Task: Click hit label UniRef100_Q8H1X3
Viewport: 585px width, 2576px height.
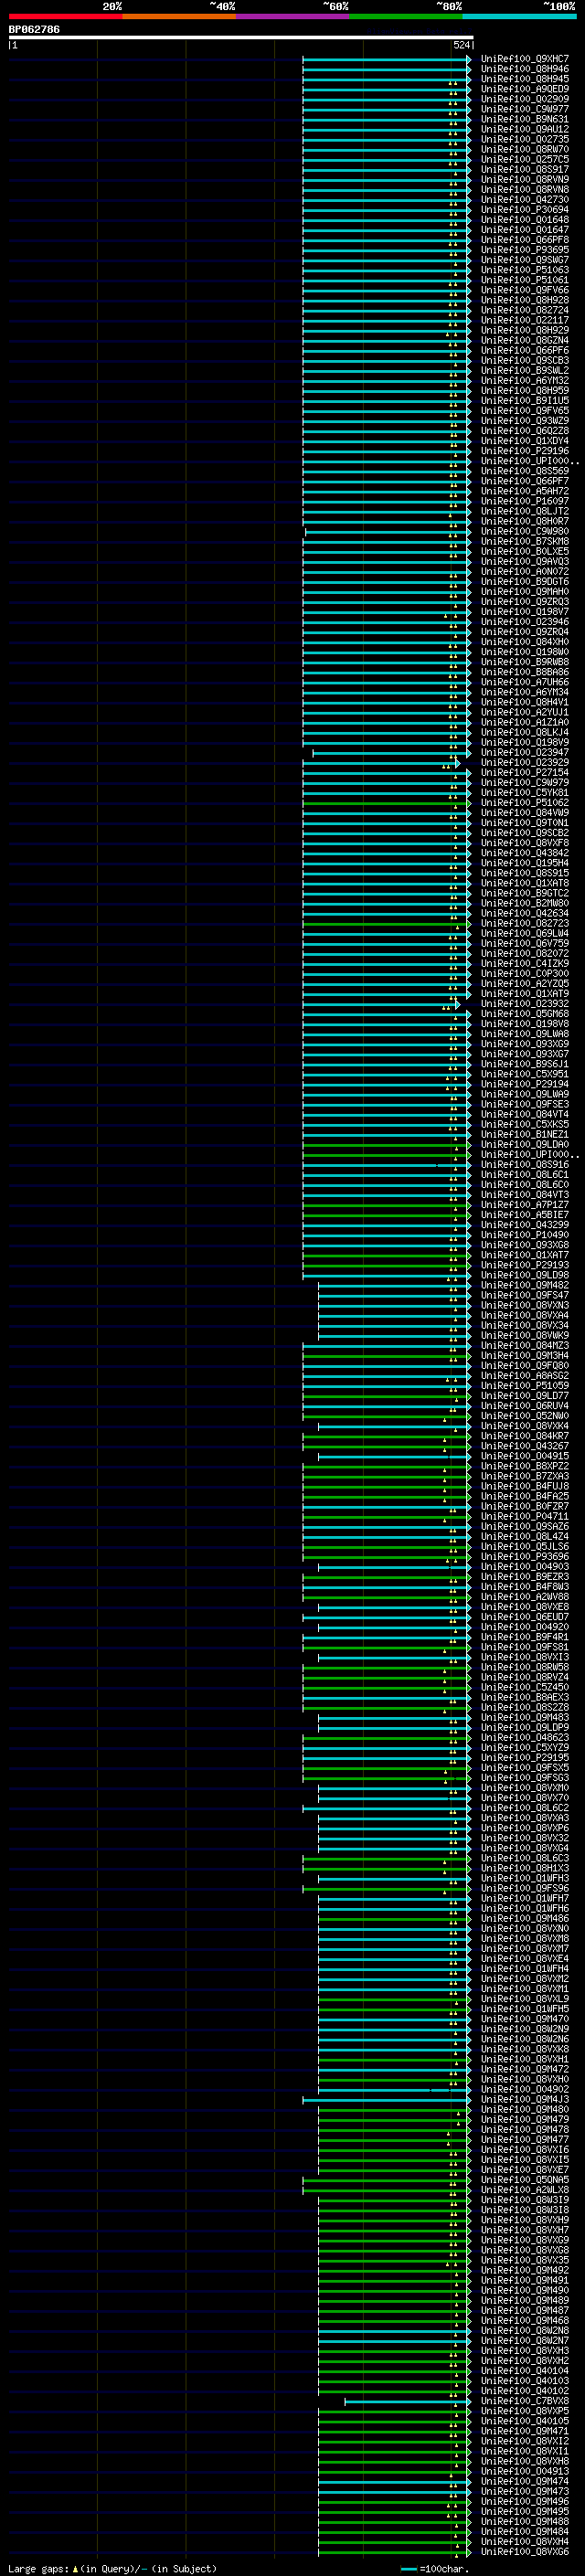Action: point(525,1868)
